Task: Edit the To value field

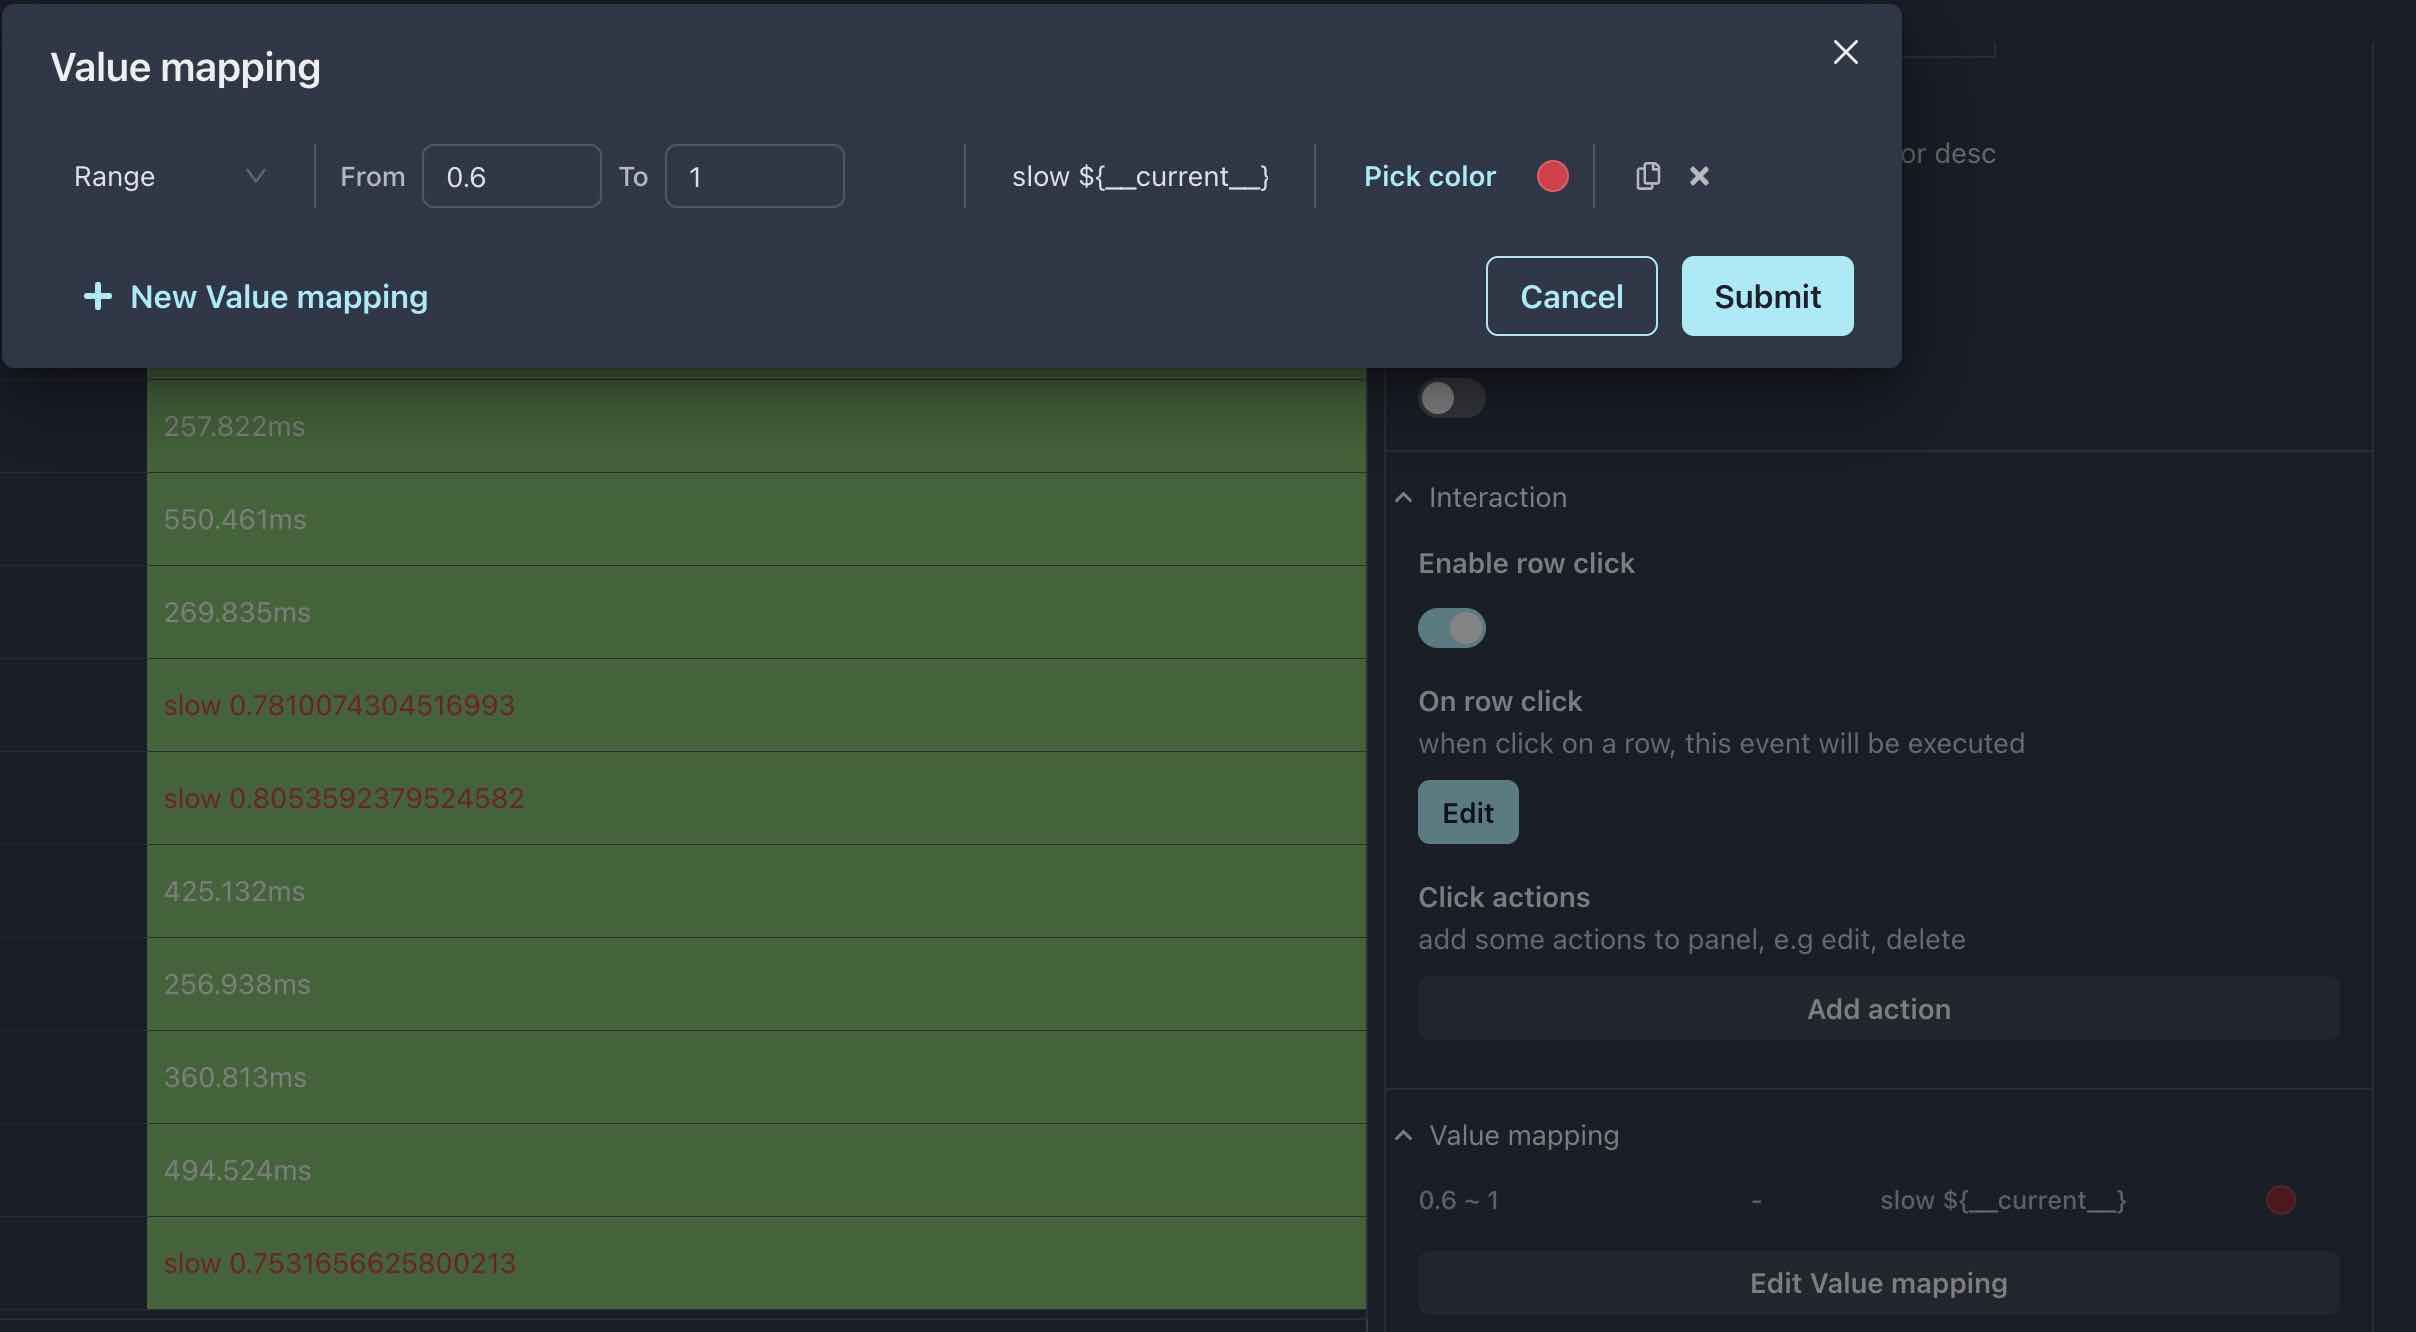Action: [x=754, y=176]
